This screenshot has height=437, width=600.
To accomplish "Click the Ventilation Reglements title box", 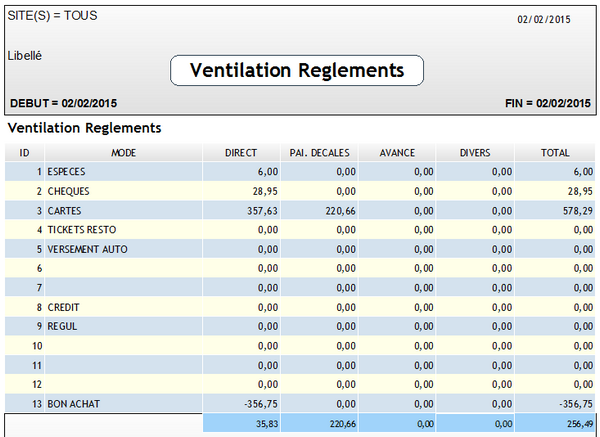I will (297, 71).
